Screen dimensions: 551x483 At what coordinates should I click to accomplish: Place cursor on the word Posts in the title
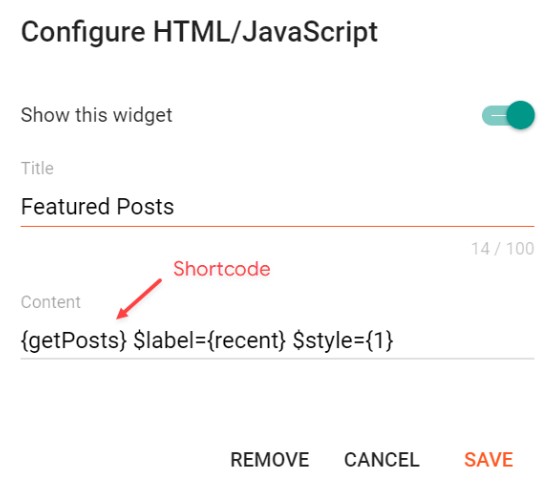pyautogui.click(x=145, y=206)
